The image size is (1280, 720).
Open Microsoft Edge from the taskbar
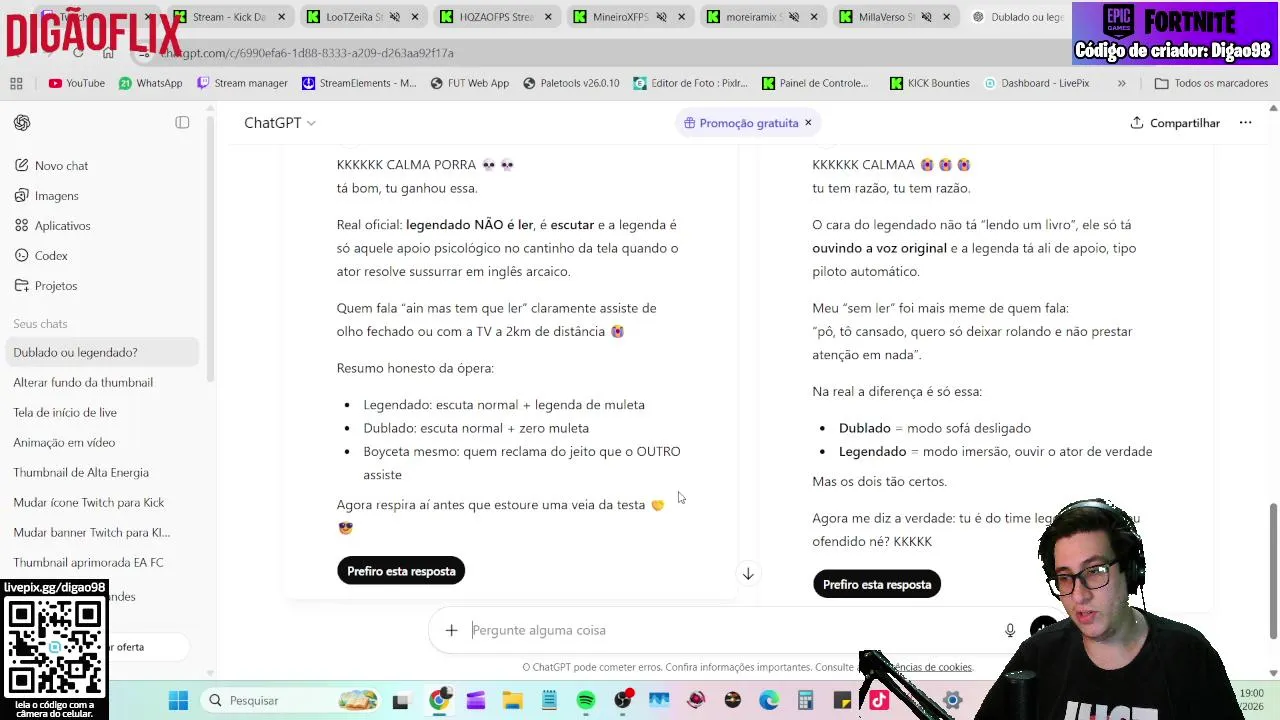768,700
